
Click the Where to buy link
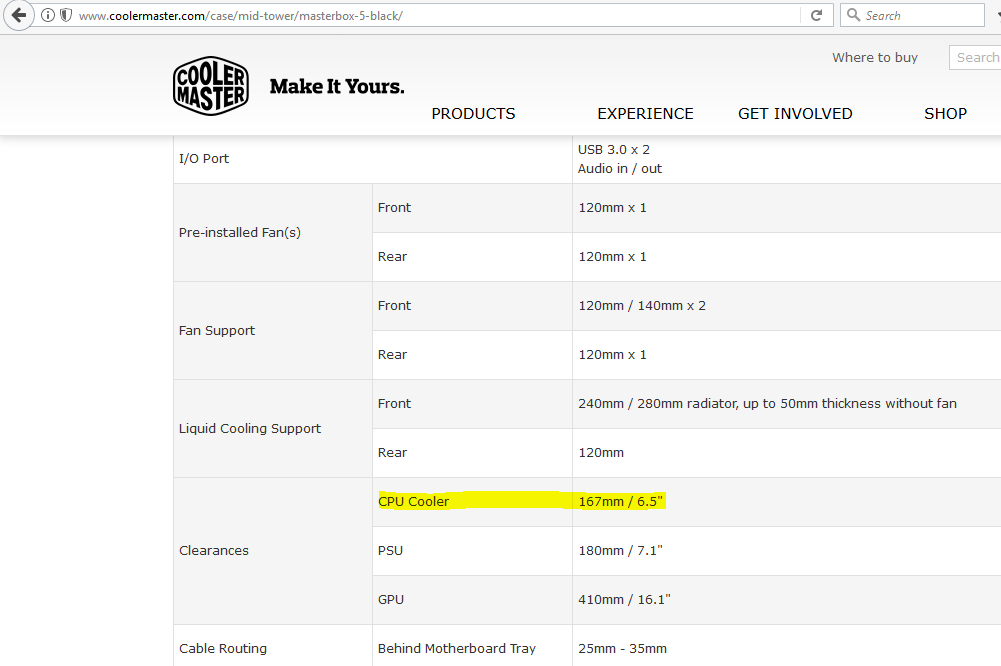click(874, 58)
